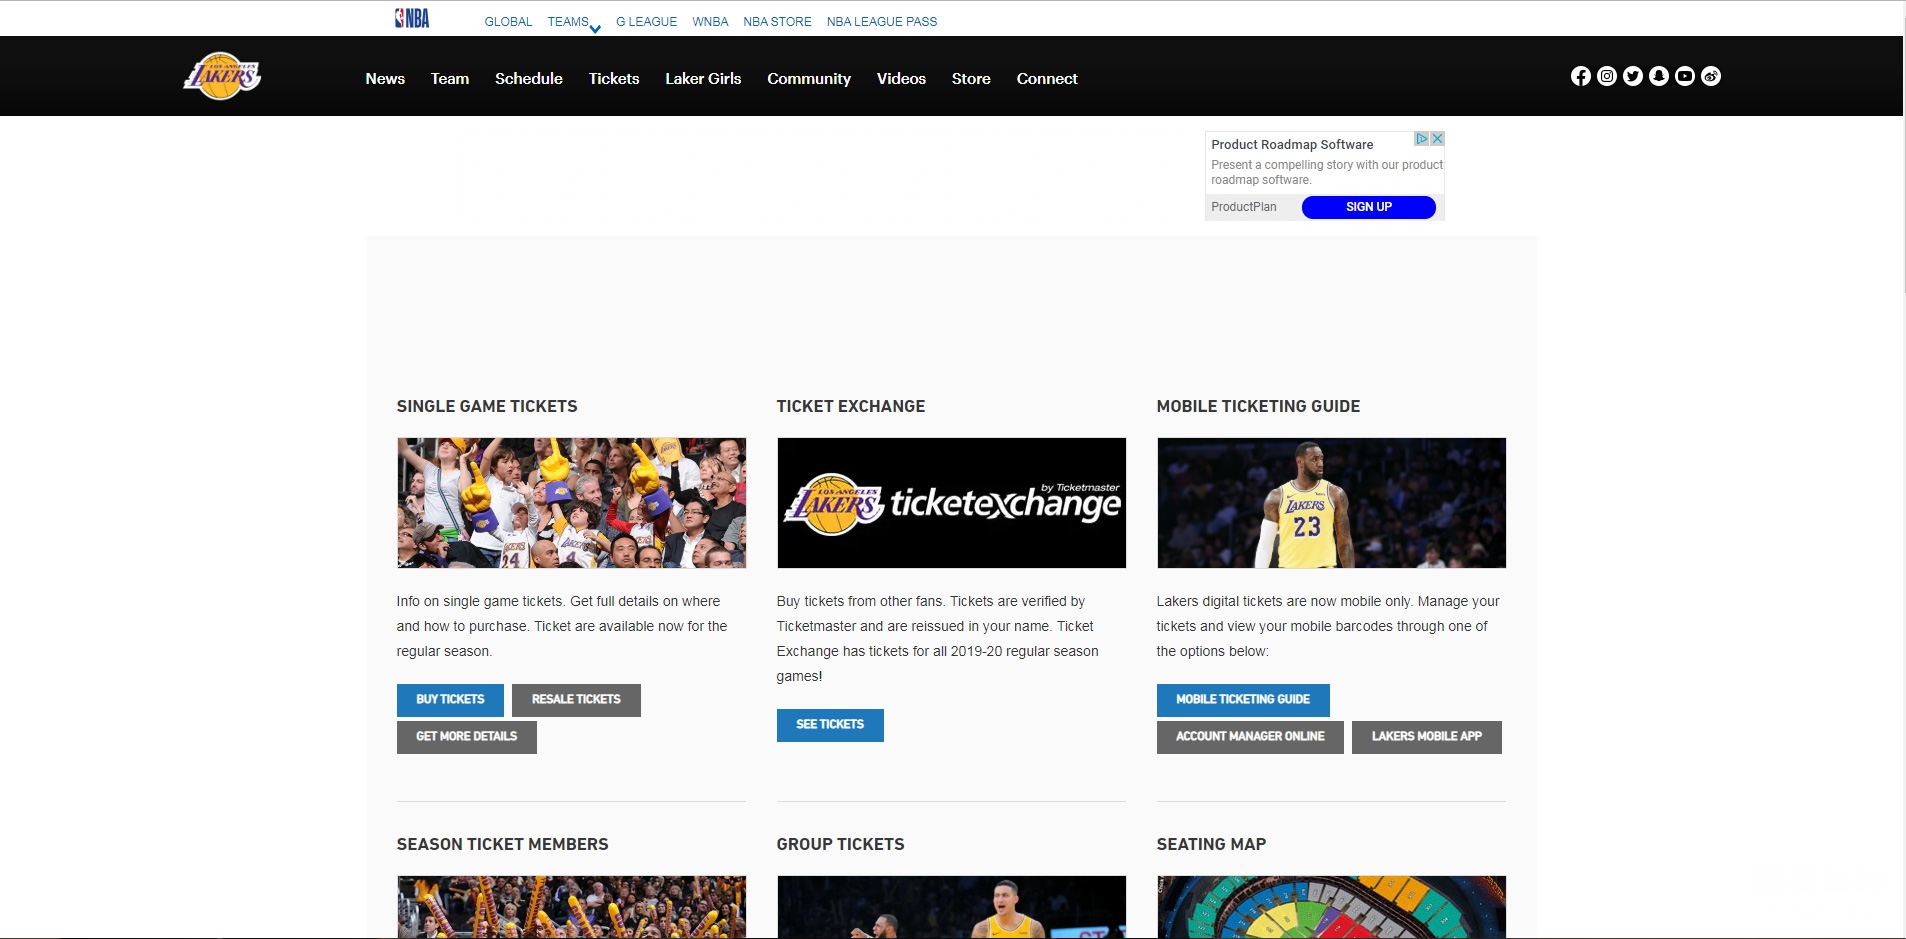Image resolution: width=1906 pixels, height=939 pixels.
Task: Click ACCOUNT MANAGER ONLINE button
Action: point(1250,737)
